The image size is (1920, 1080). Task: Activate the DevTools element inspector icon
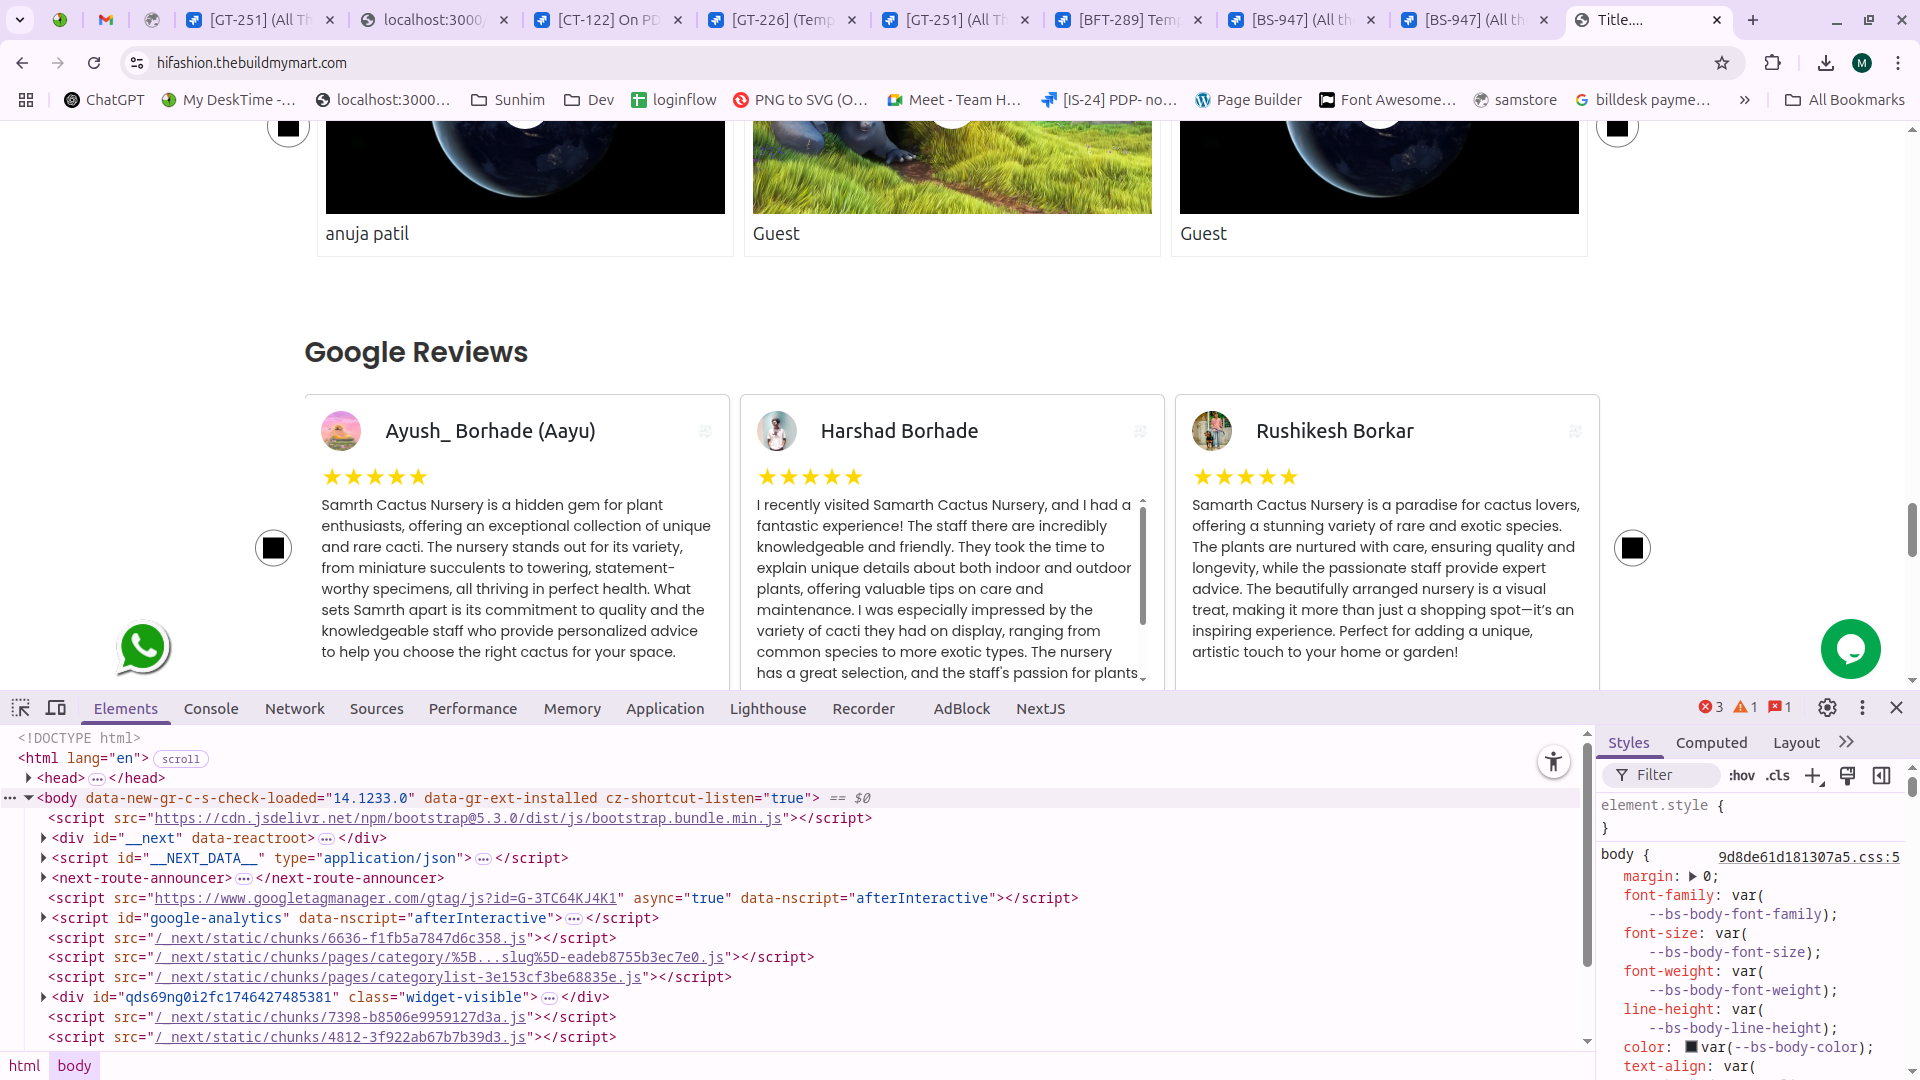coord(20,708)
